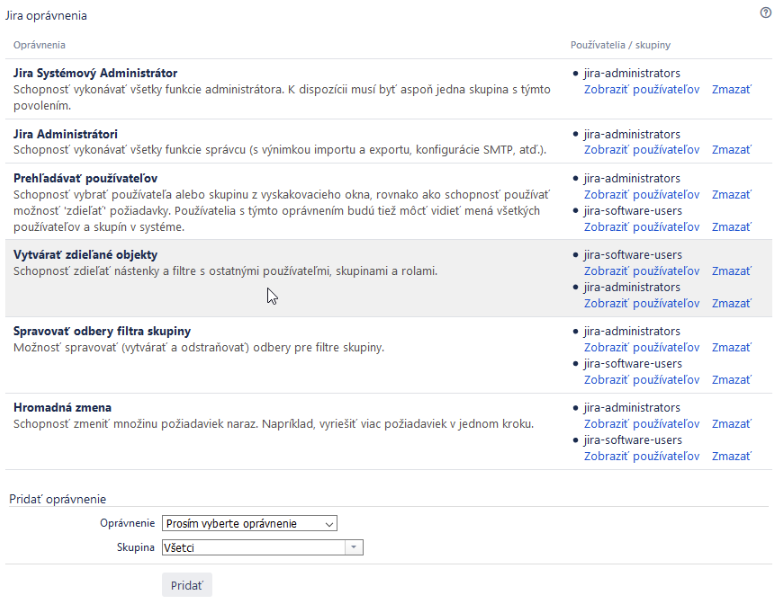
Task: Click the Pridať button
Action: click(x=187, y=585)
